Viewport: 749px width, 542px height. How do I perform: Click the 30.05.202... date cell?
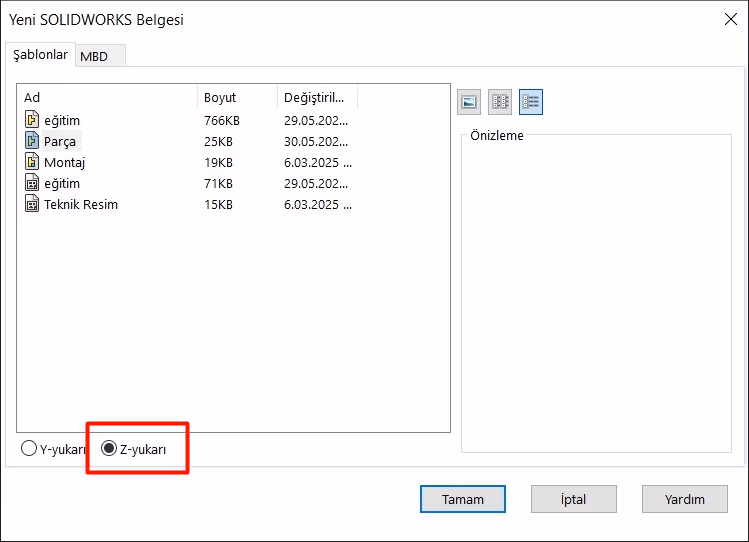click(316, 141)
